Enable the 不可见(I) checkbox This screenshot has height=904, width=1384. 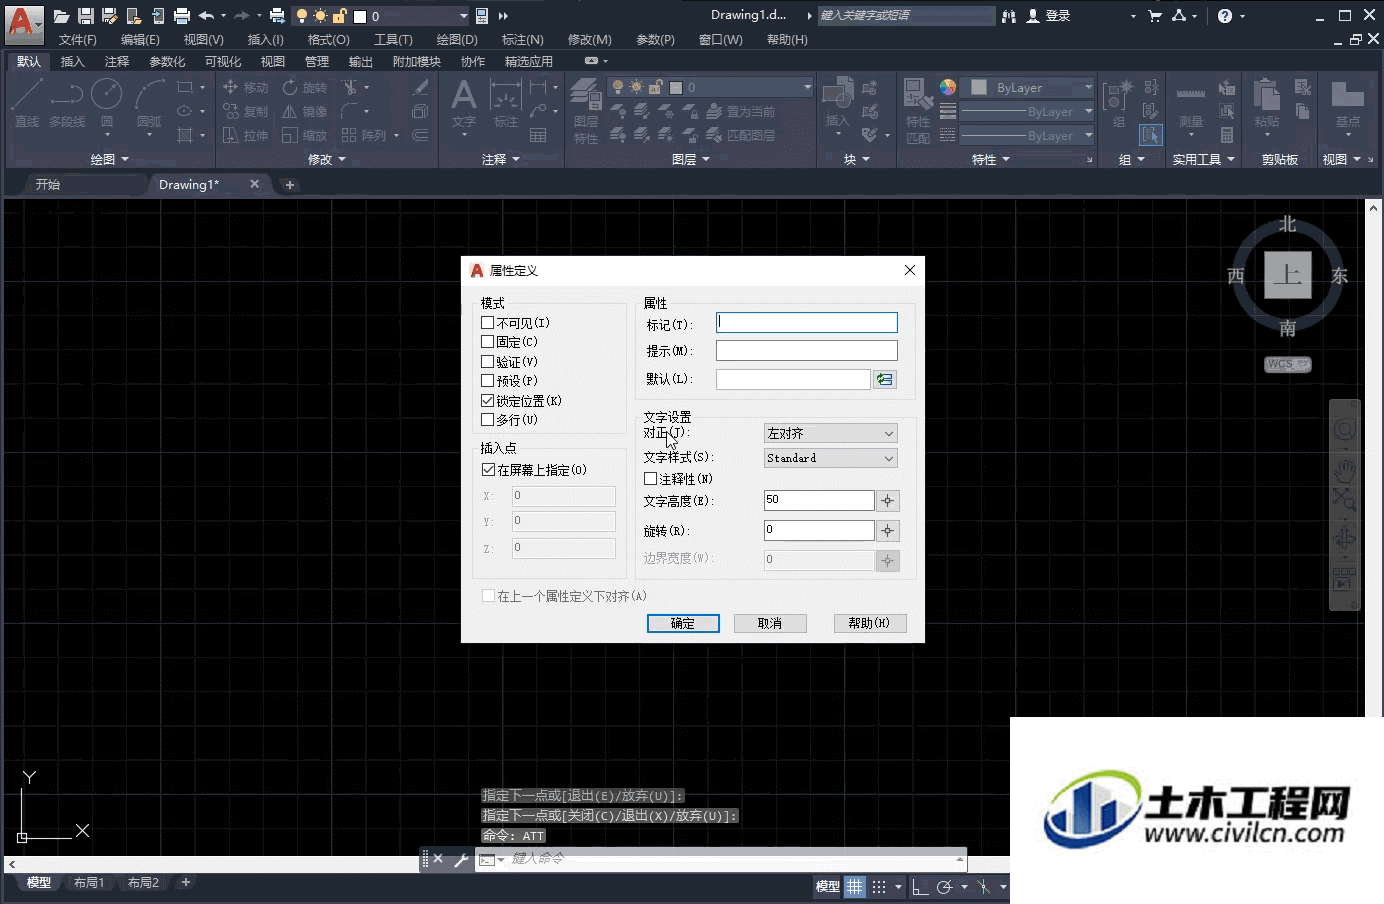[x=487, y=323]
